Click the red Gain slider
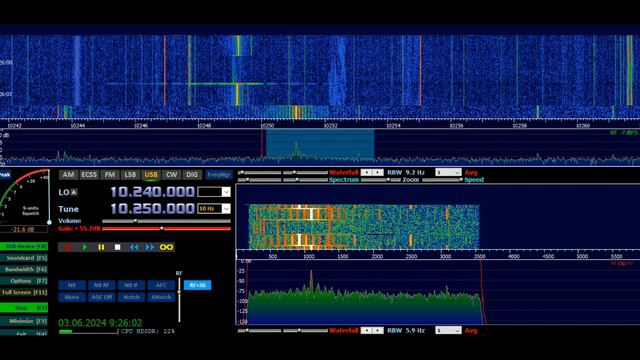 tap(166, 229)
